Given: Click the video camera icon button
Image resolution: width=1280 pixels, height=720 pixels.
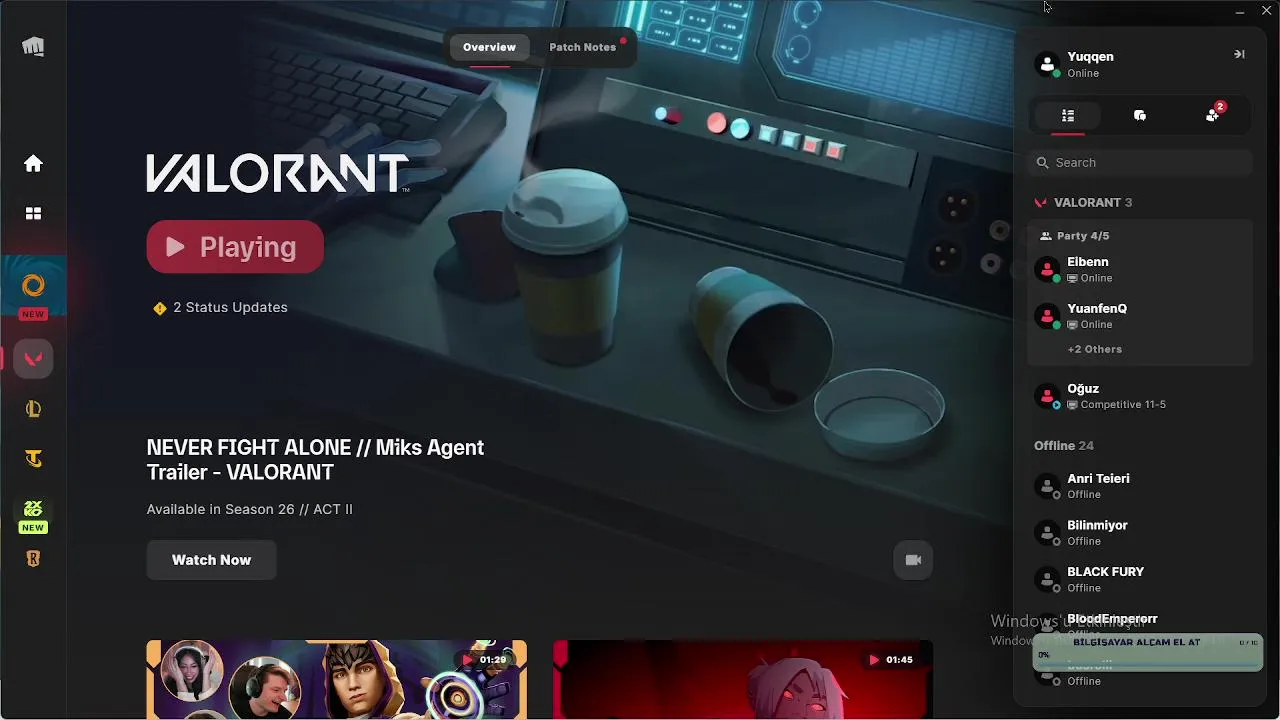Looking at the screenshot, I should click(913, 560).
